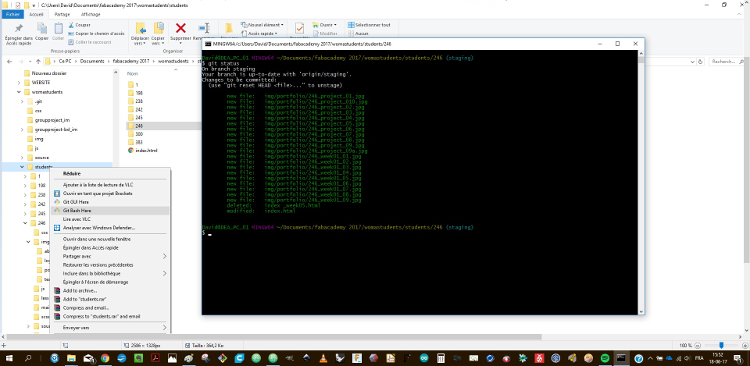Expand folder 242 in the tree
Viewport: 750px width, 366px height.
[25, 204]
